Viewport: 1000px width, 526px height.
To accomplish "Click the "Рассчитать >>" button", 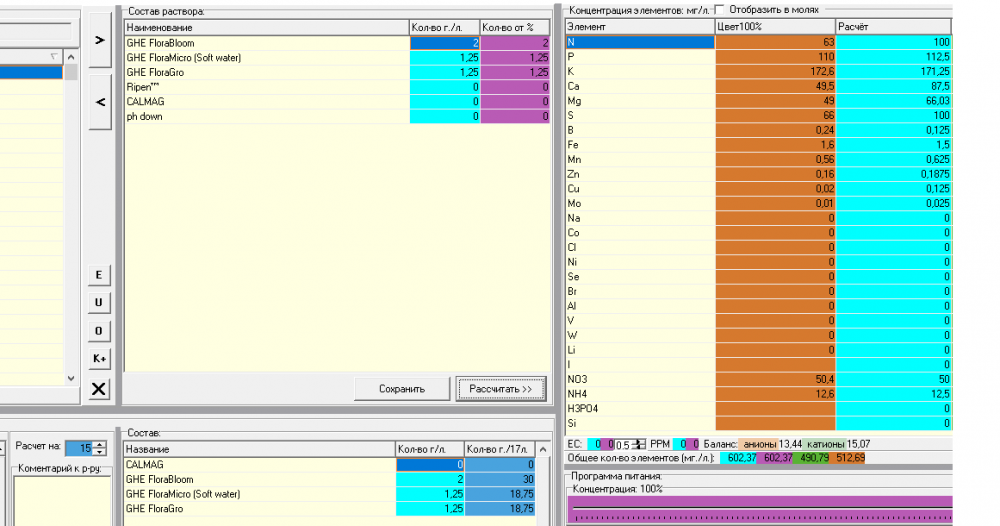I will [x=501, y=389].
